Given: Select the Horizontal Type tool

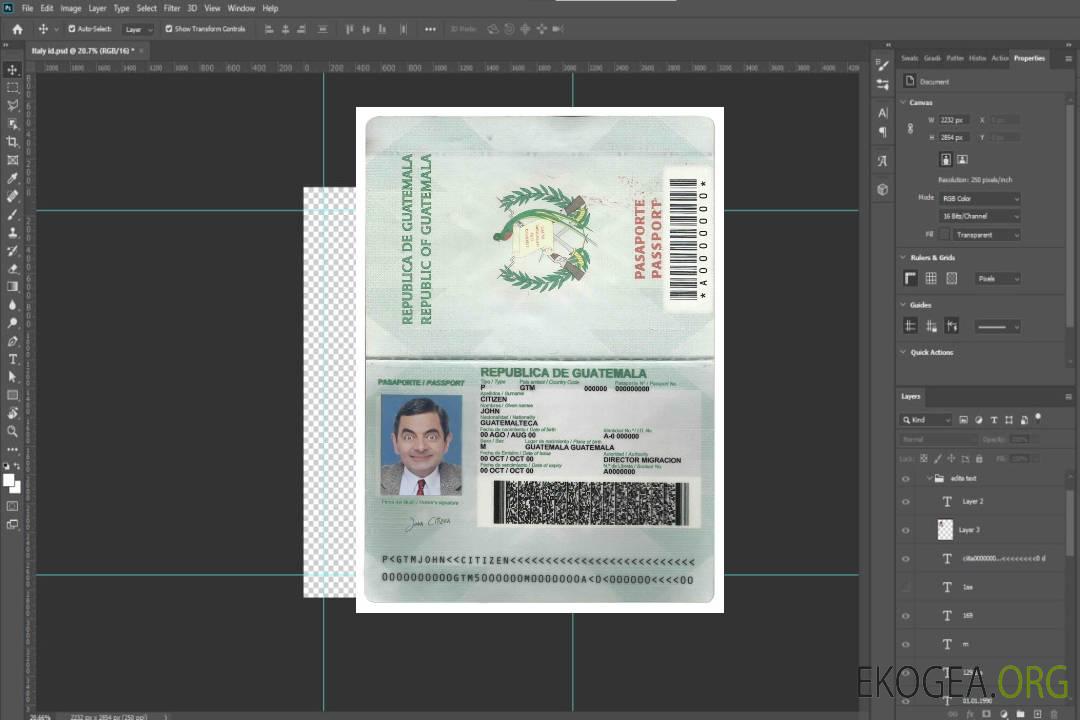Looking at the screenshot, I should [12, 359].
